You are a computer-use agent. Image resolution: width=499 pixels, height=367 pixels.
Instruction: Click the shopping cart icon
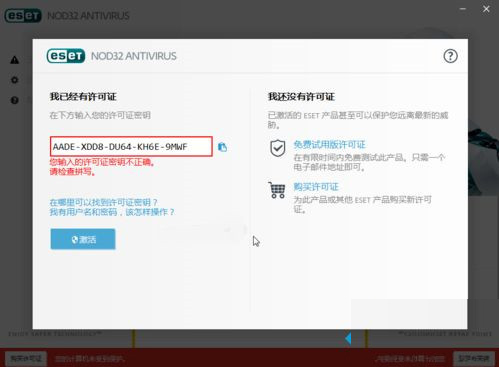(277, 190)
